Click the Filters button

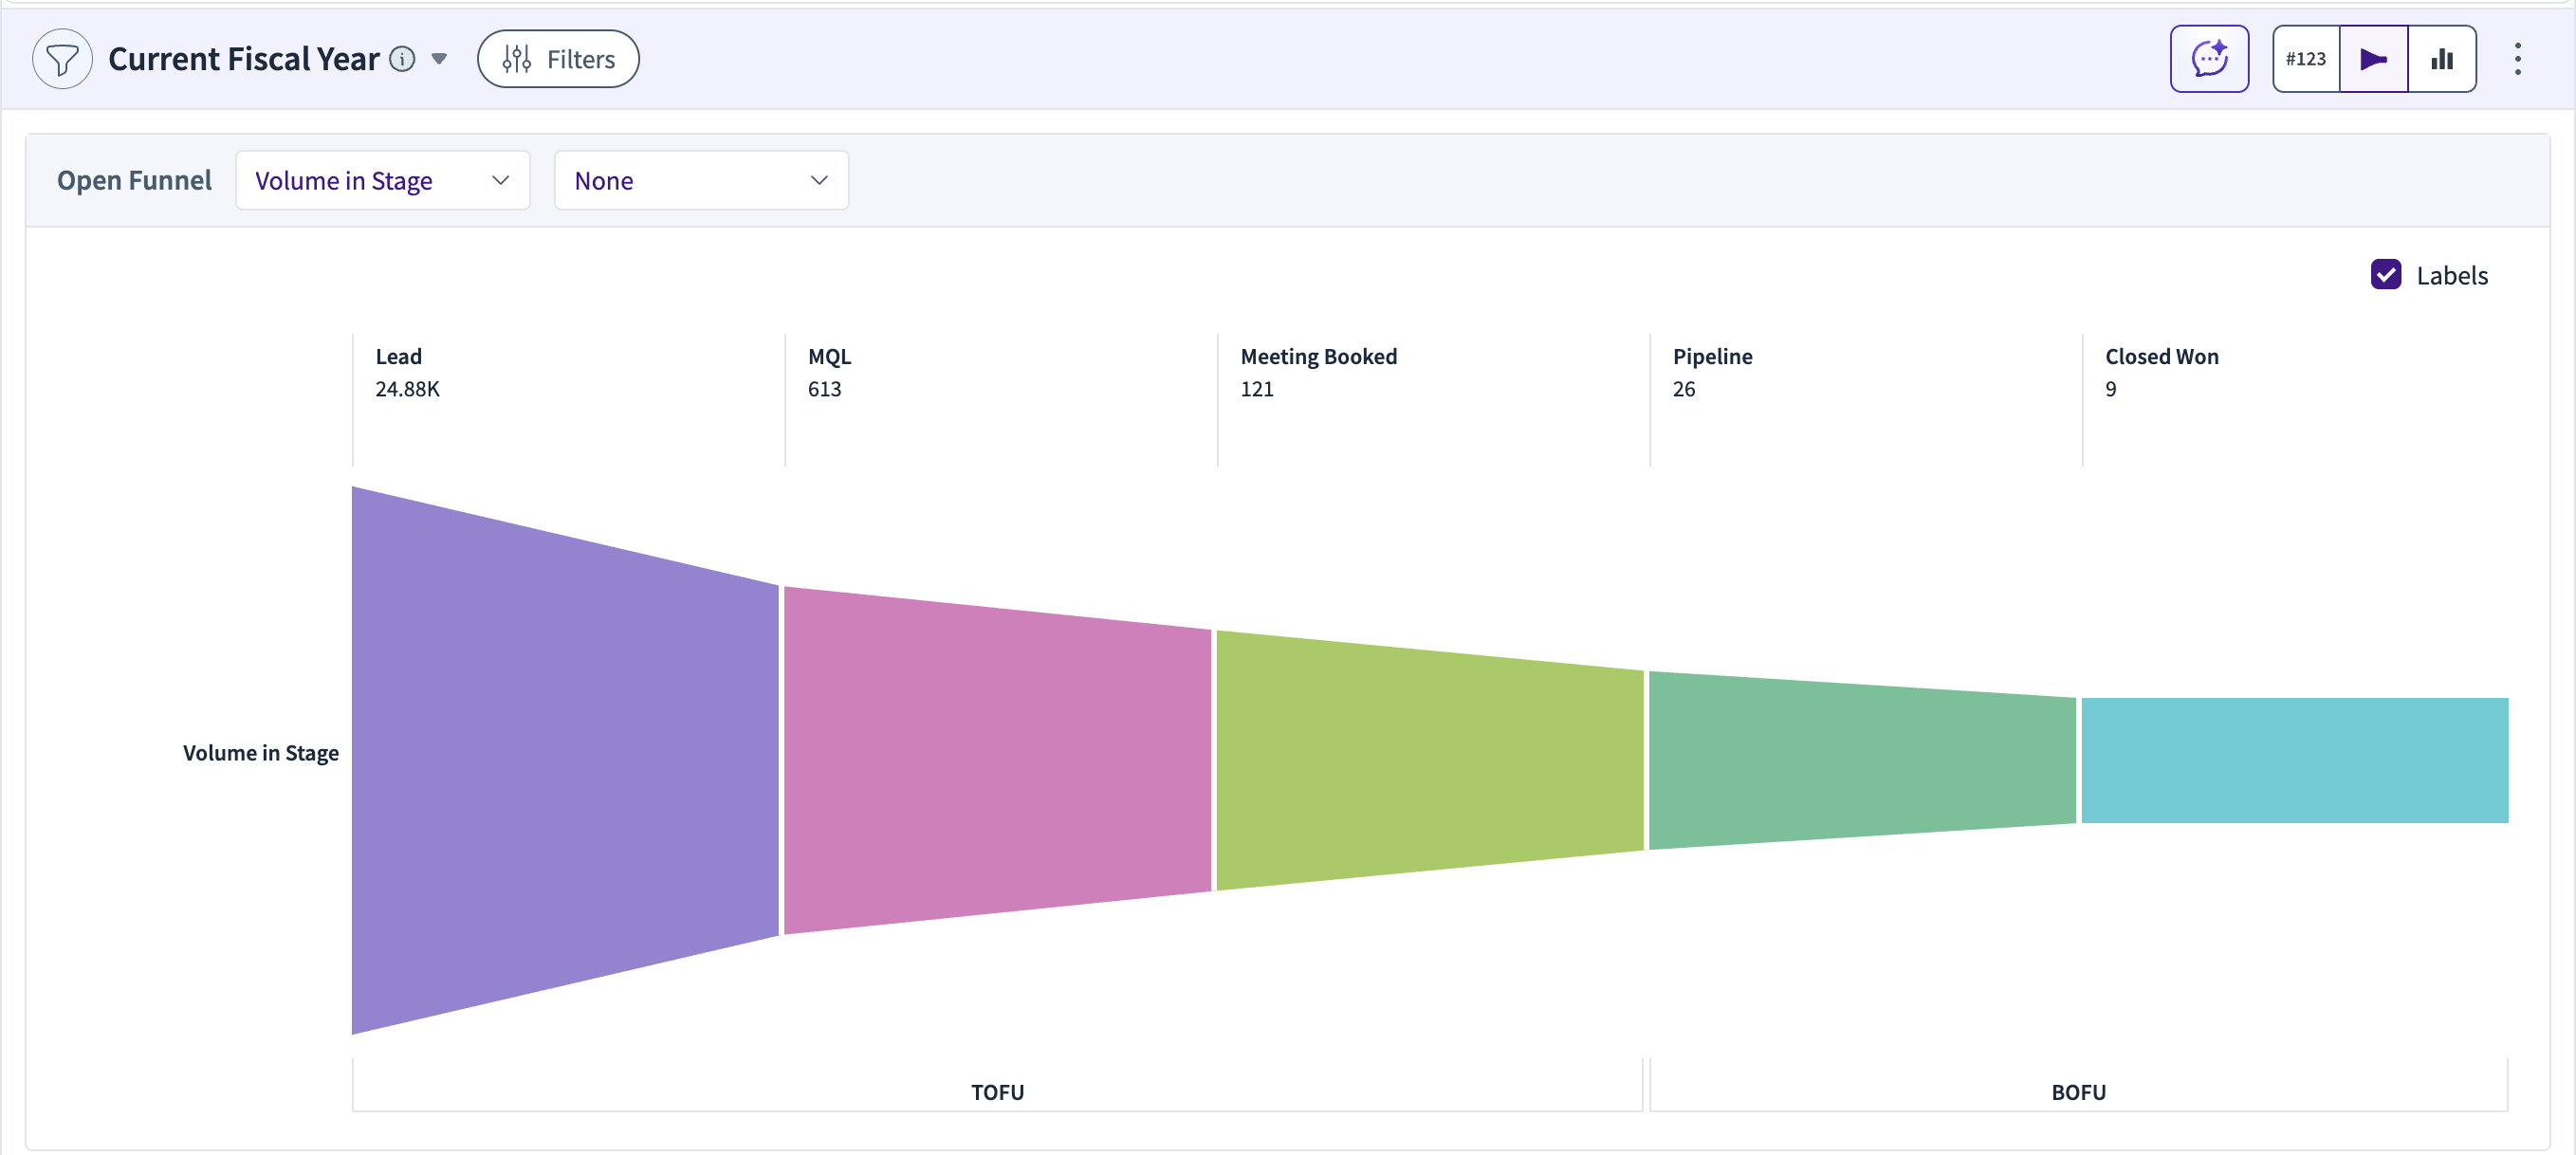[x=558, y=59]
